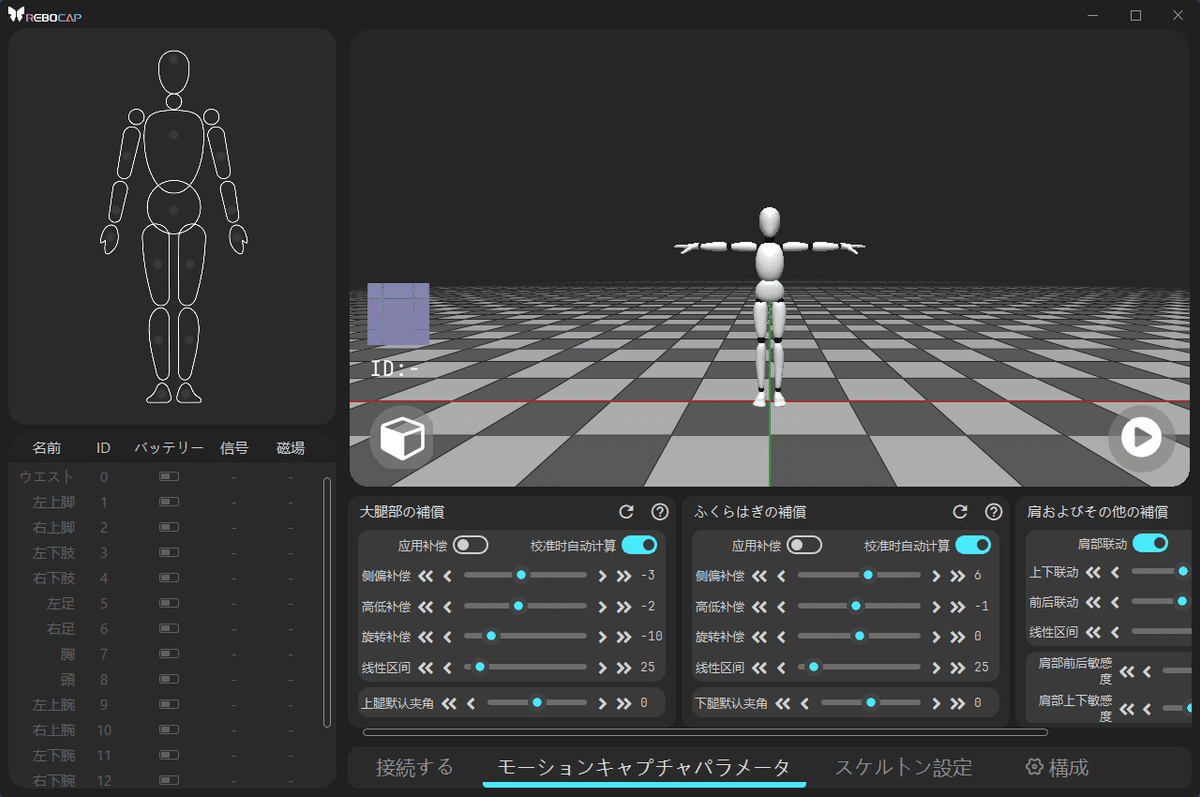Select the ウエスト tracker row
The height and width of the screenshot is (797, 1200).
(164, 477)
